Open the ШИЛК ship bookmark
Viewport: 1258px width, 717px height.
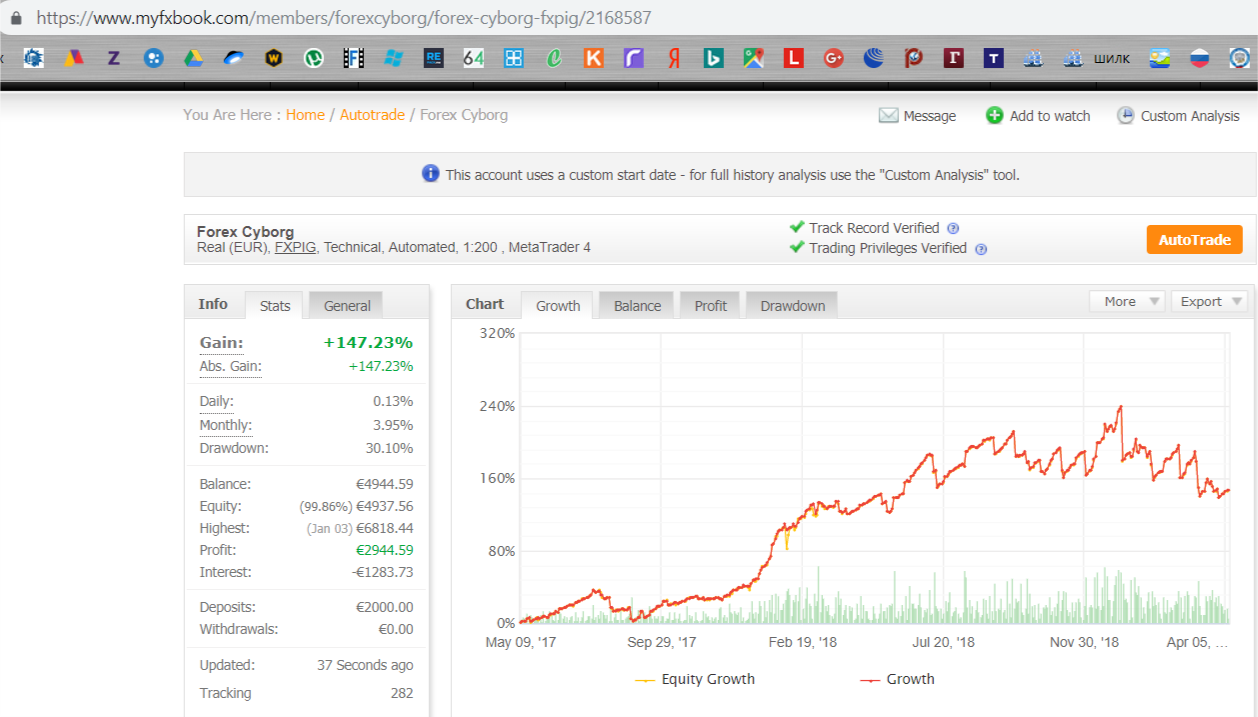[x=1097, y=58]
